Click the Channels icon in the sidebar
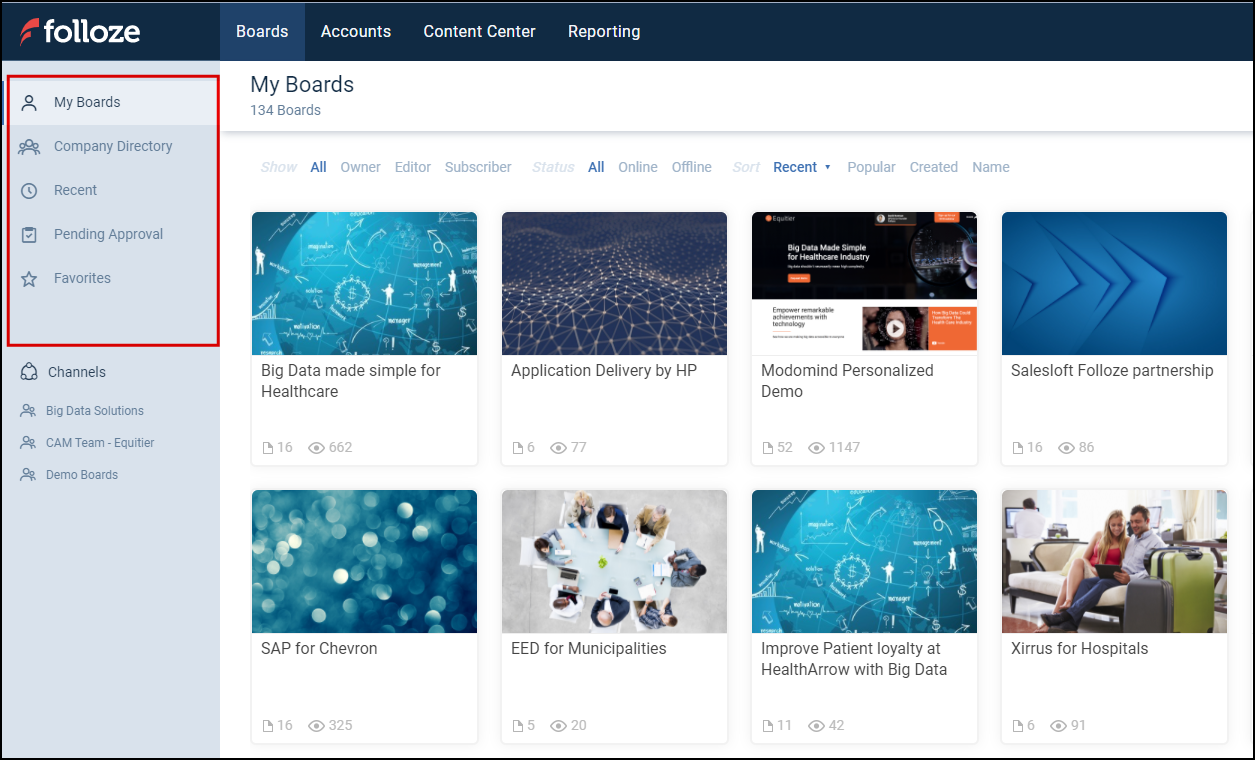Viewport: 1255px width, 760px height. 29,371
